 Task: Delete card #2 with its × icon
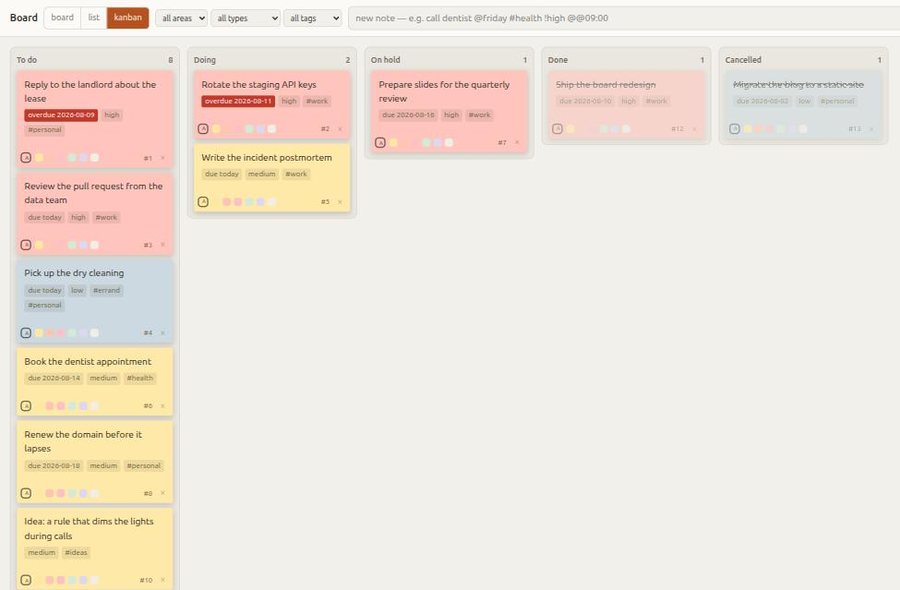click(x=340, y=129)
